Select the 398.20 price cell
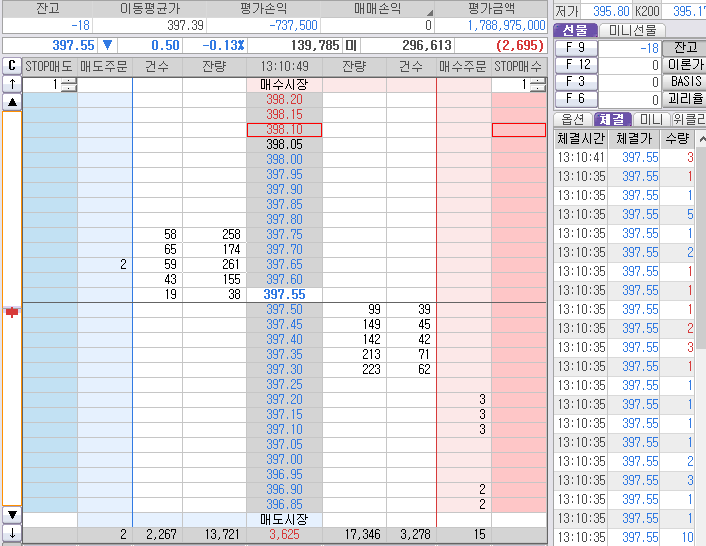Viewport: 706px width, 546px height. point(284,99)
